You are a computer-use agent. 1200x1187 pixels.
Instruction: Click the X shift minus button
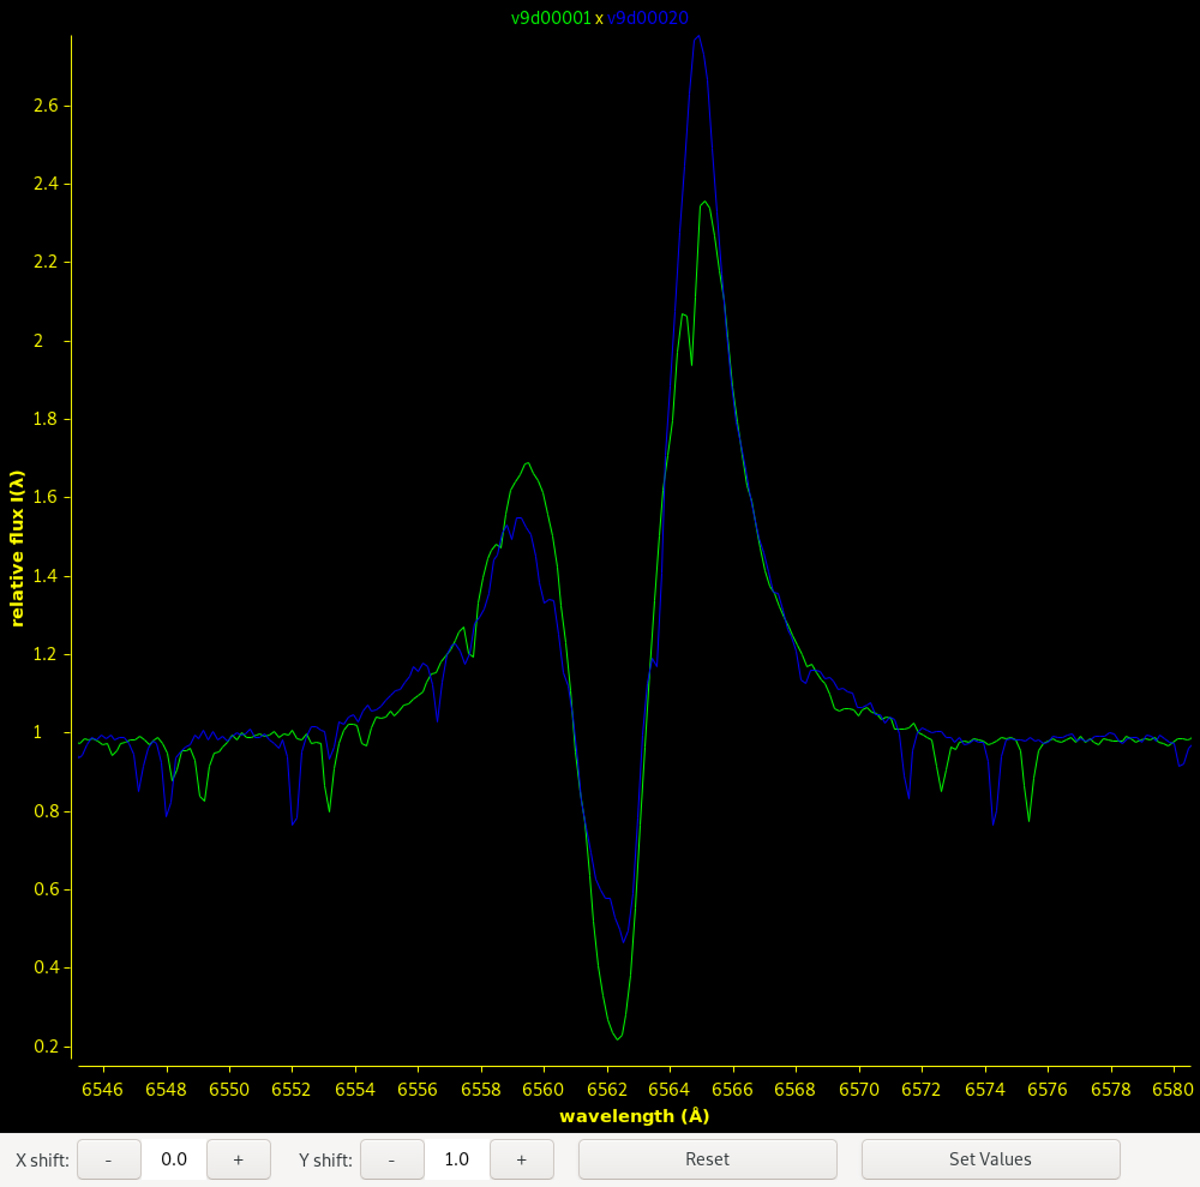[108, 1159]
